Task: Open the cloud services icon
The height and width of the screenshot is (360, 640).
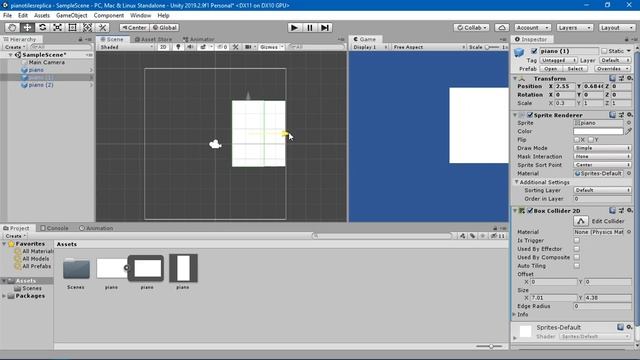Action: (x=502, y=27)
